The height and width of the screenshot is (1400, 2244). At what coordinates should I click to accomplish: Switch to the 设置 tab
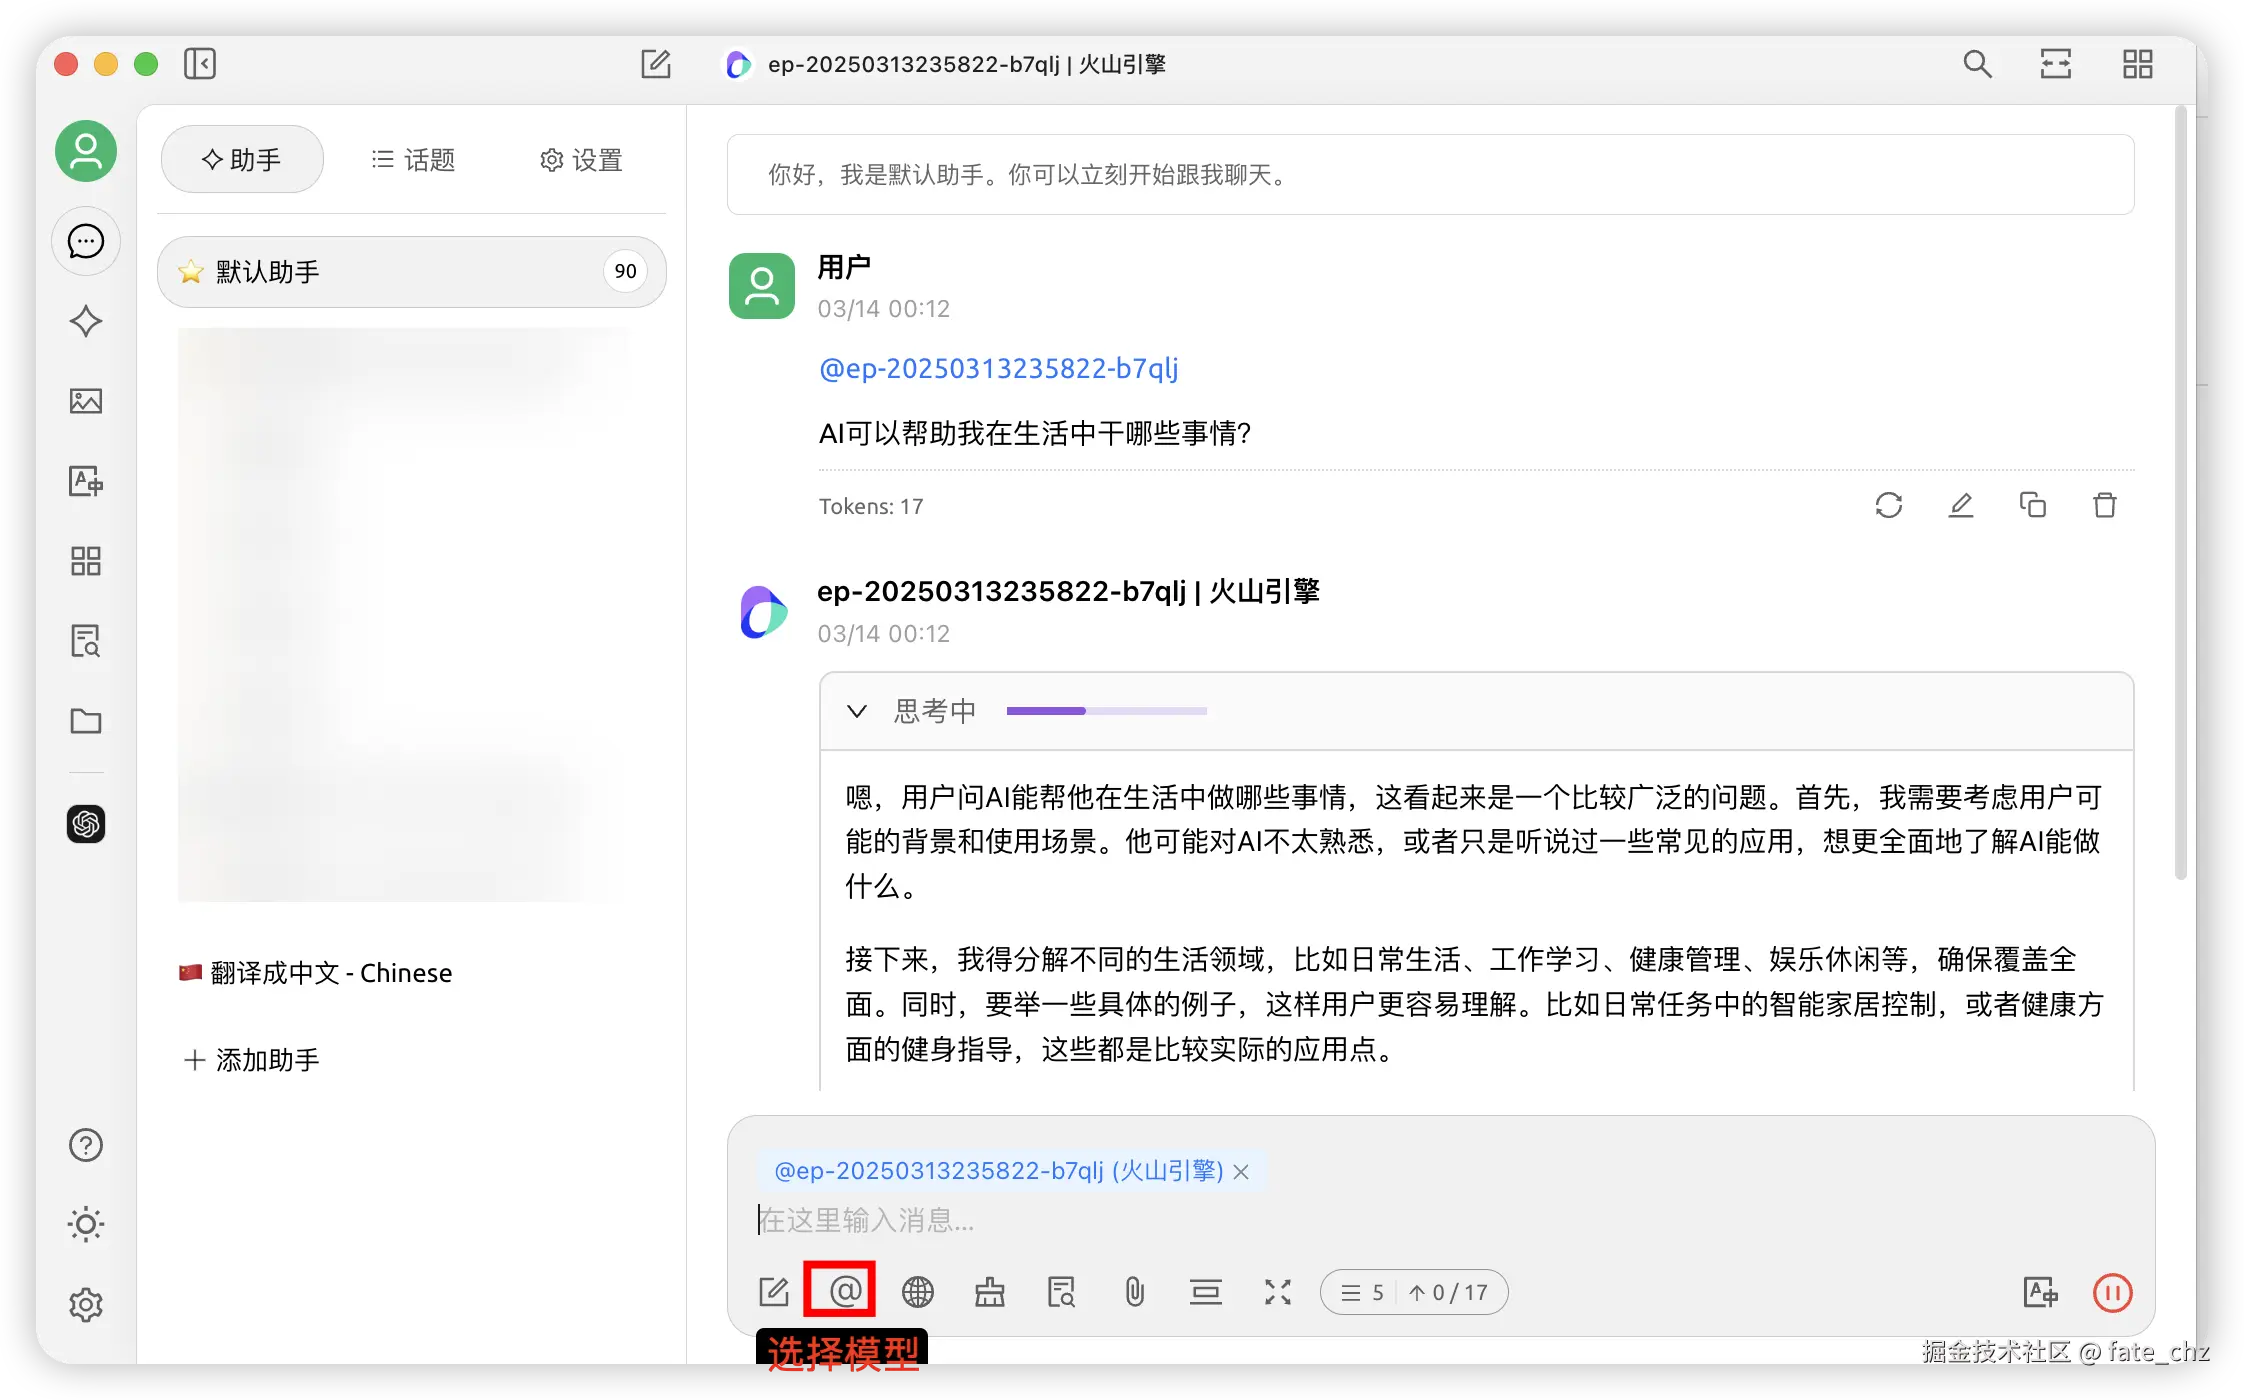click(581, 160)
